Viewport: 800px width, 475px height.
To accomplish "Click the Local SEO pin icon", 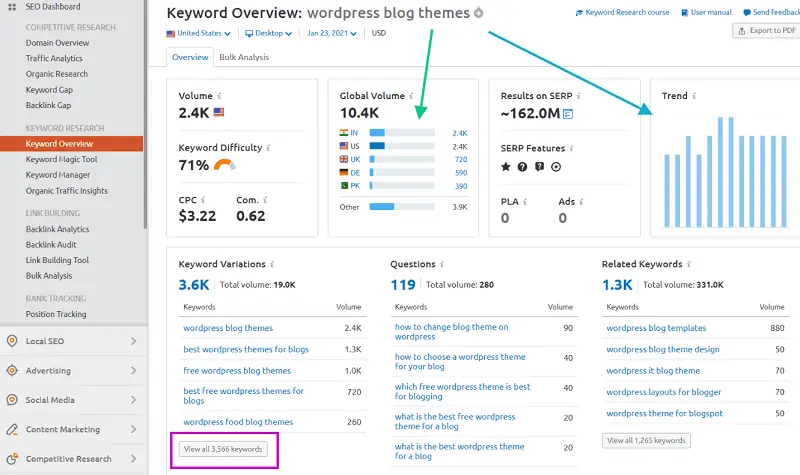I will click(12, 341).
